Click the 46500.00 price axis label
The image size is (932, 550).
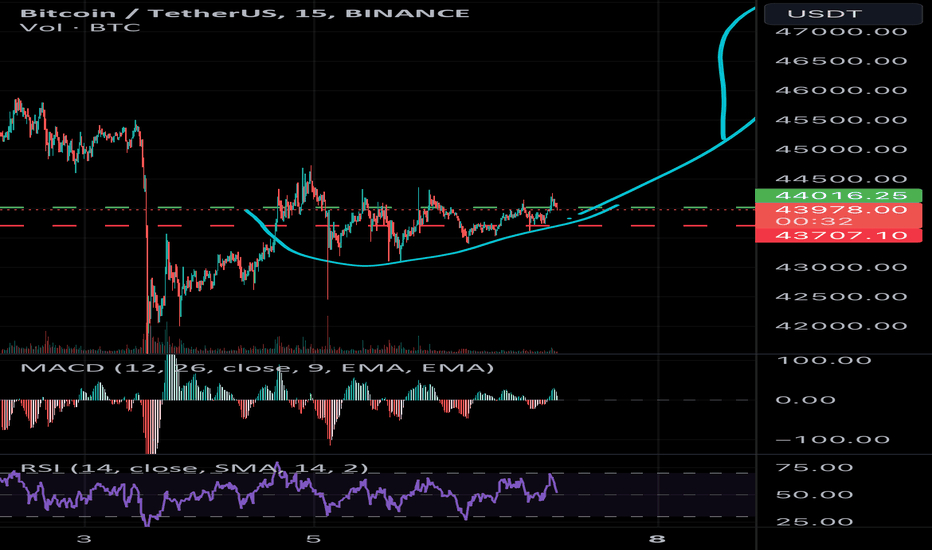840,61
